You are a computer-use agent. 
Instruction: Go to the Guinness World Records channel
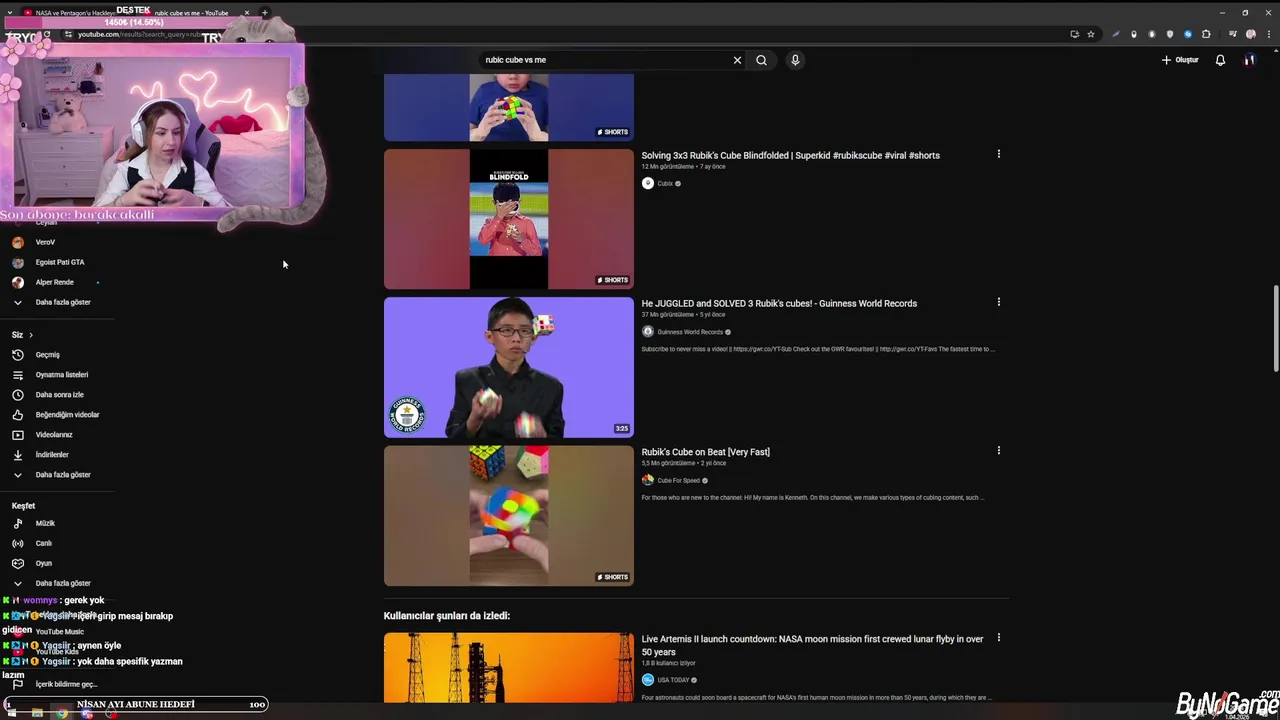[x=690, y=332]
